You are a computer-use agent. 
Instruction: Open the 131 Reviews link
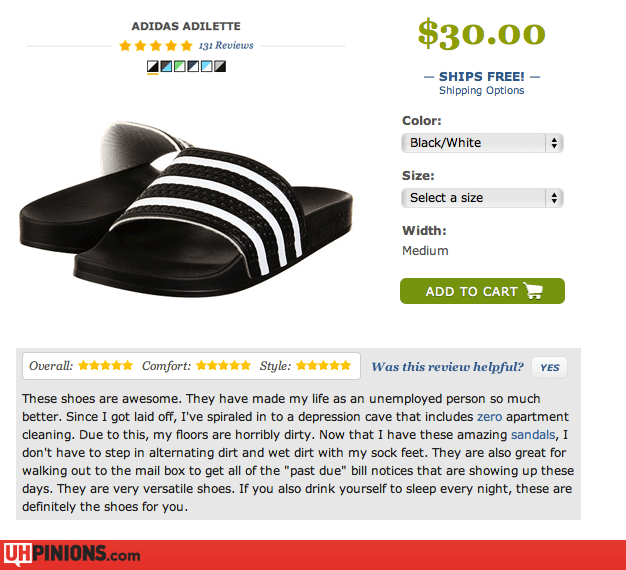226,45
